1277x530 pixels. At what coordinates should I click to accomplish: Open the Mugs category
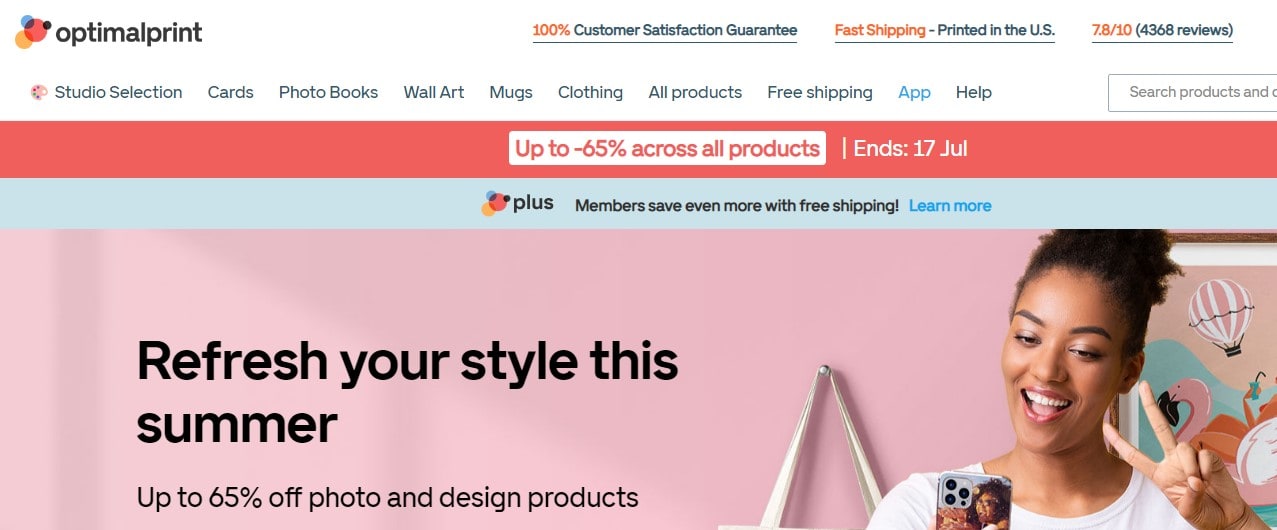[x=510, y=93]
